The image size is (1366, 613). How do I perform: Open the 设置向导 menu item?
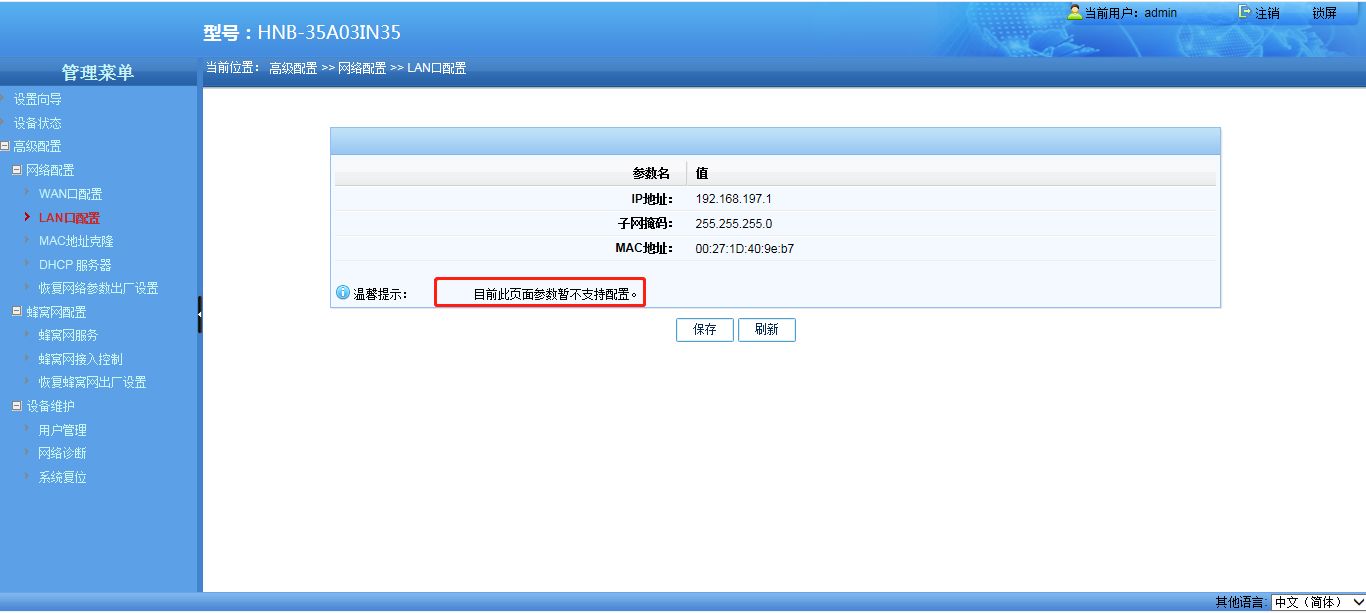pyautogui.click(x=37, y=99)
